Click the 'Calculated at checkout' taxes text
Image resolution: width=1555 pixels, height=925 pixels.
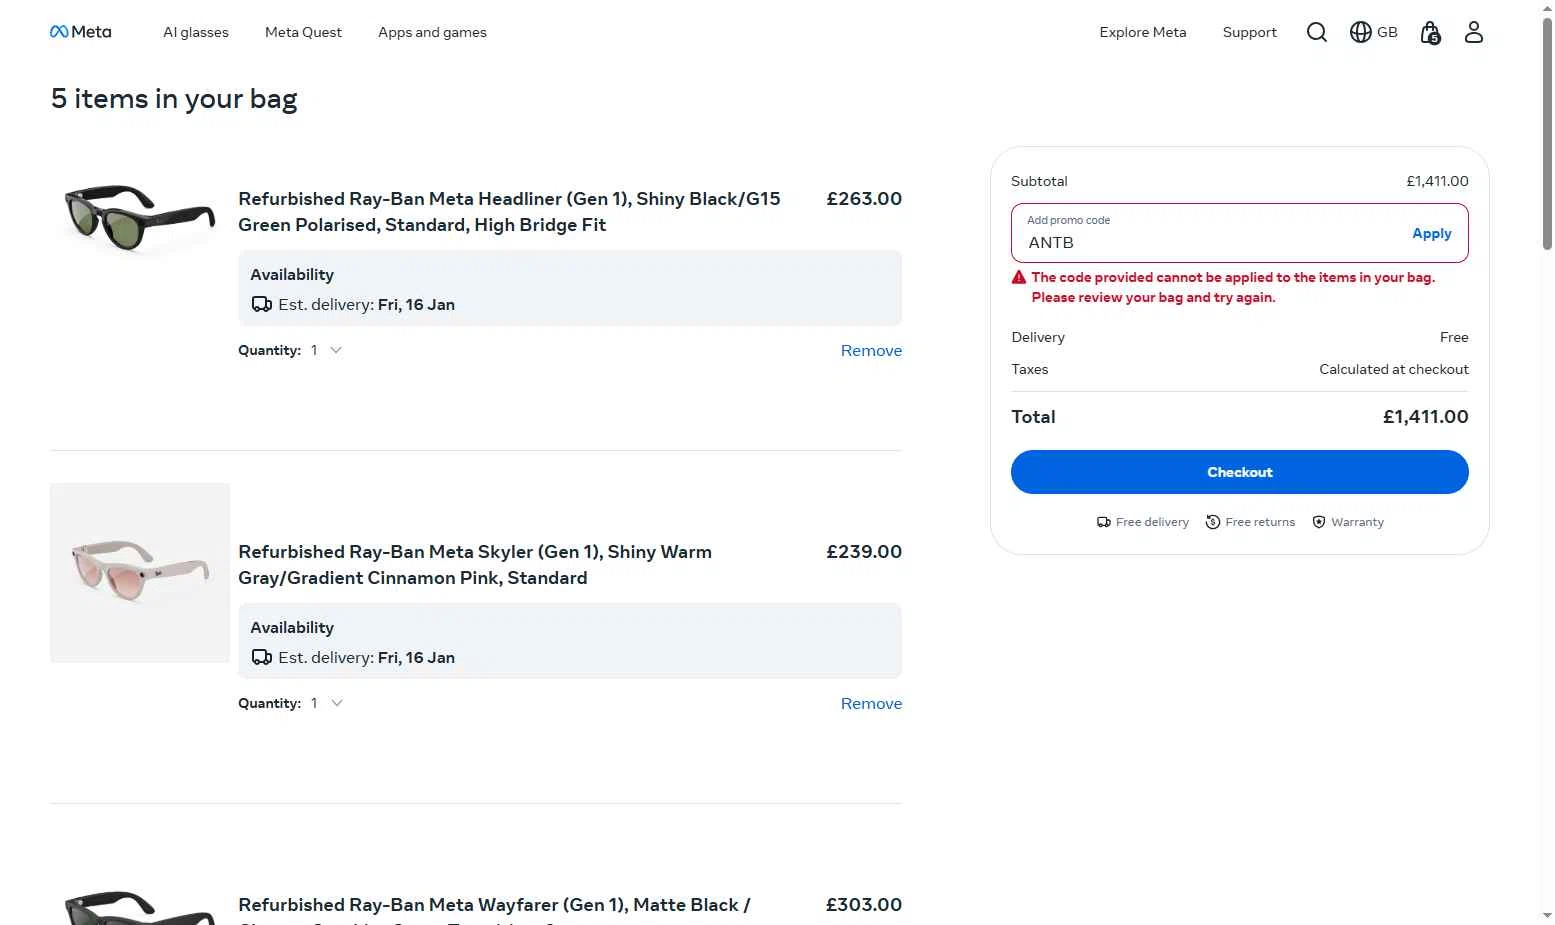[x=1394, y=369]
